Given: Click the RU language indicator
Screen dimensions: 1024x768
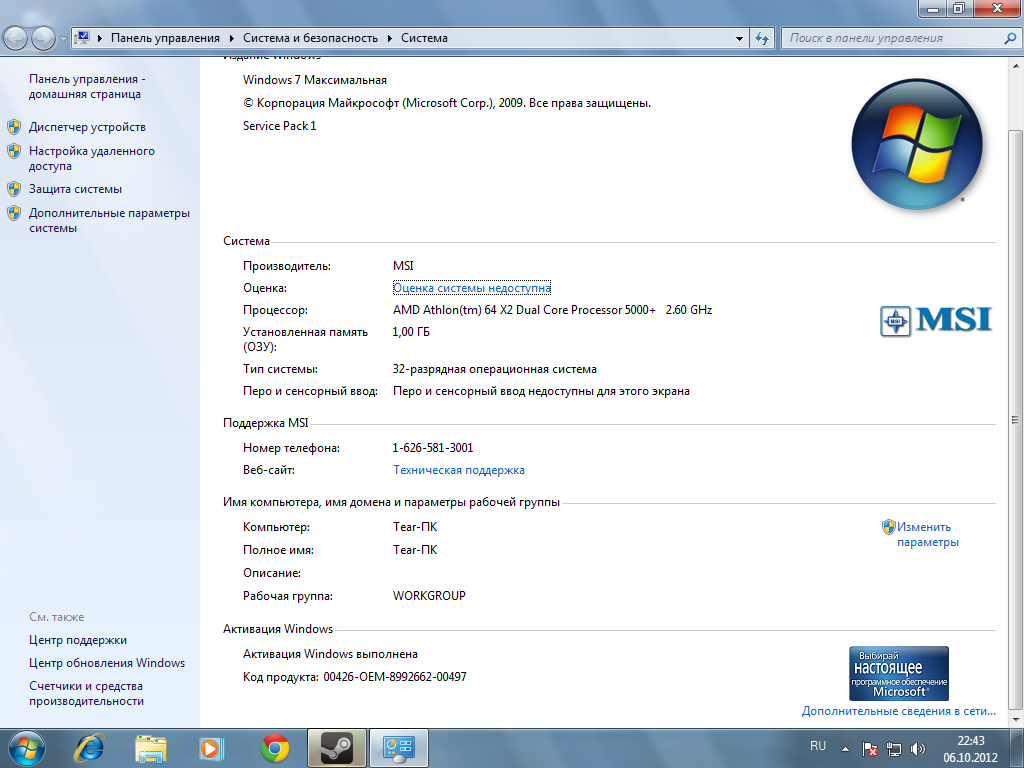Looking at the screenshot, I should [818, 746].
